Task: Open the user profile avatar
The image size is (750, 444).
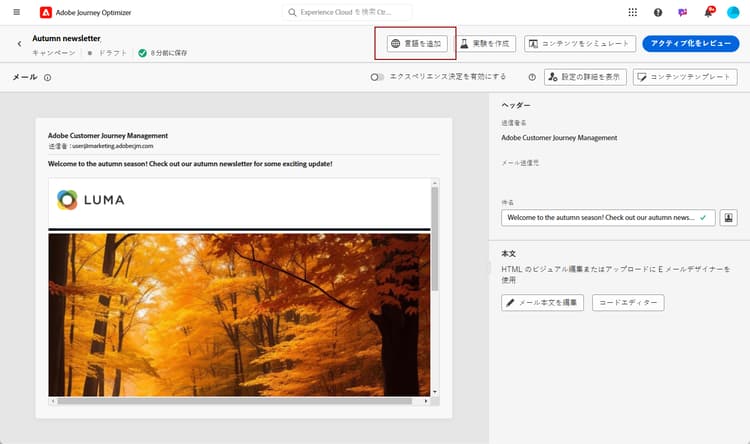Action: pyautogui.click(x=733, y=12)
